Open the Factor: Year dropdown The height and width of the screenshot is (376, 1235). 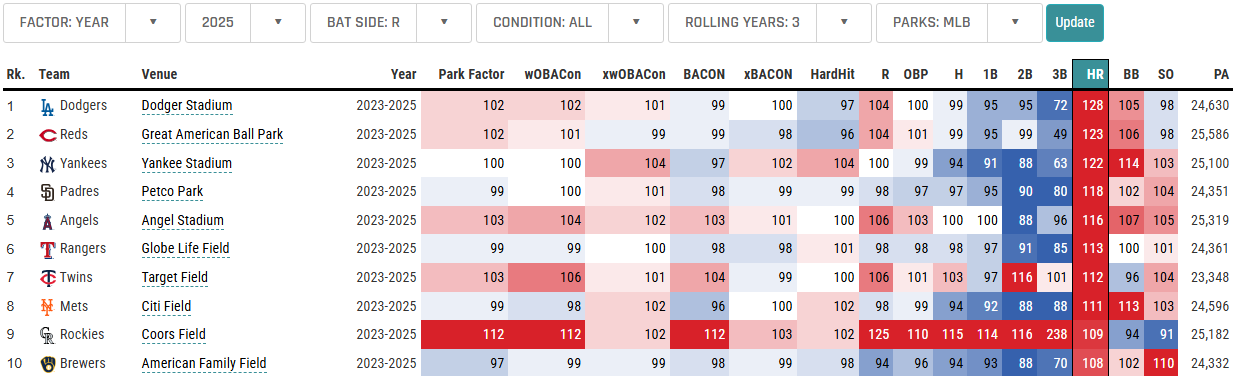pyautogui.click(x=92, y=22)
